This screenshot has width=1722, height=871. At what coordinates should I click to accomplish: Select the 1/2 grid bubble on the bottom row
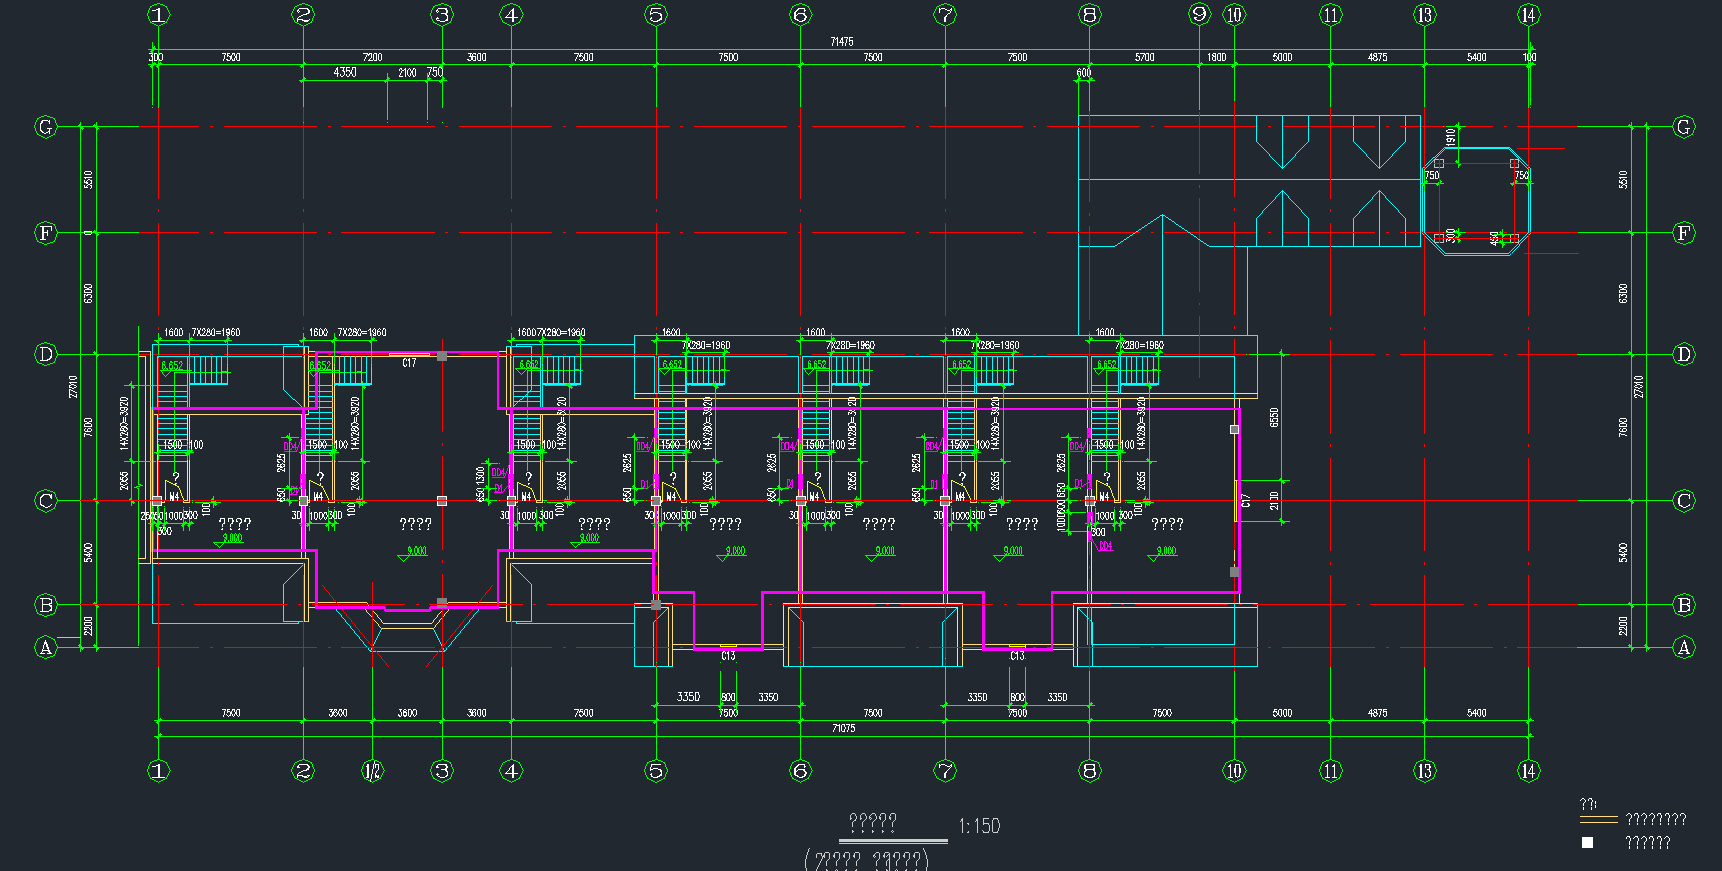[x=372, y=771]
